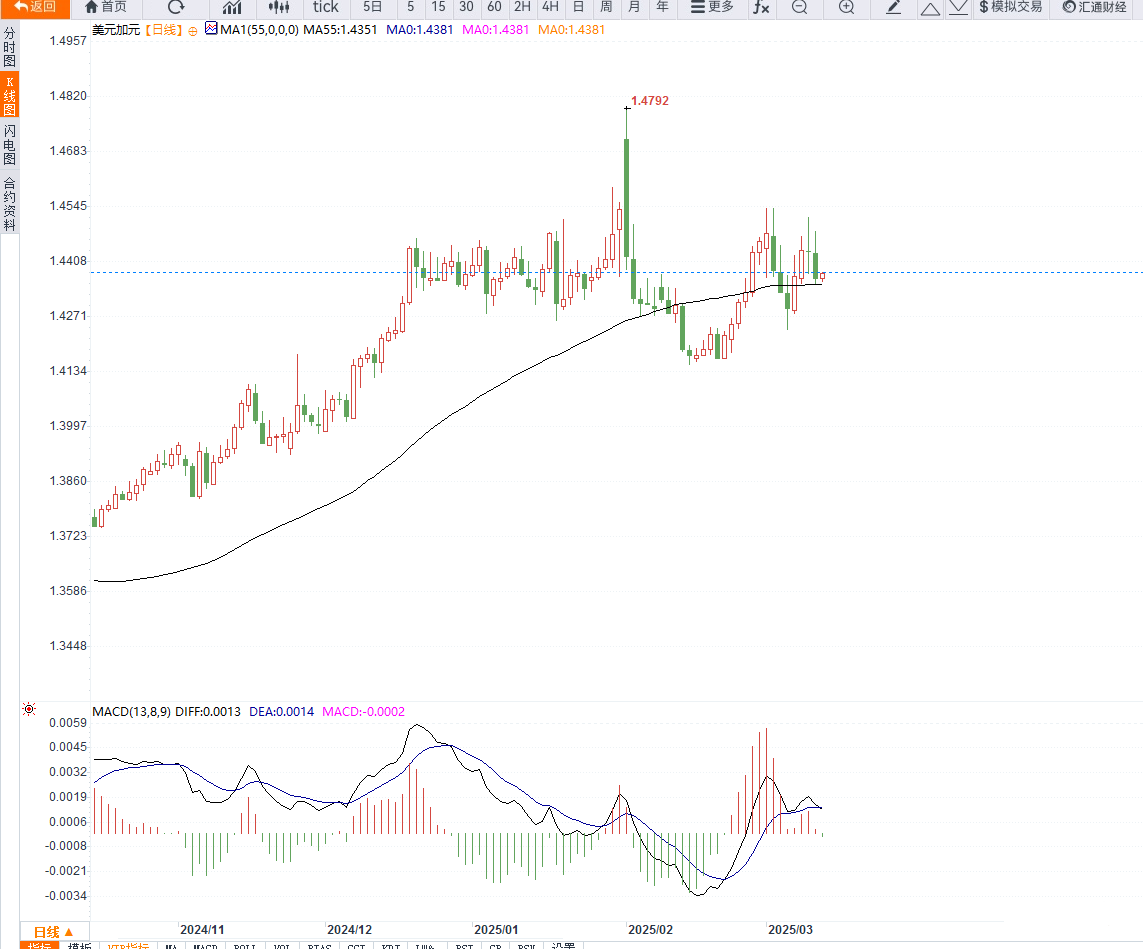Image resolution: width=1143 pixels, height=949 pixels.
Task: Refresh the chart with the reload icon
Action: 176,7
